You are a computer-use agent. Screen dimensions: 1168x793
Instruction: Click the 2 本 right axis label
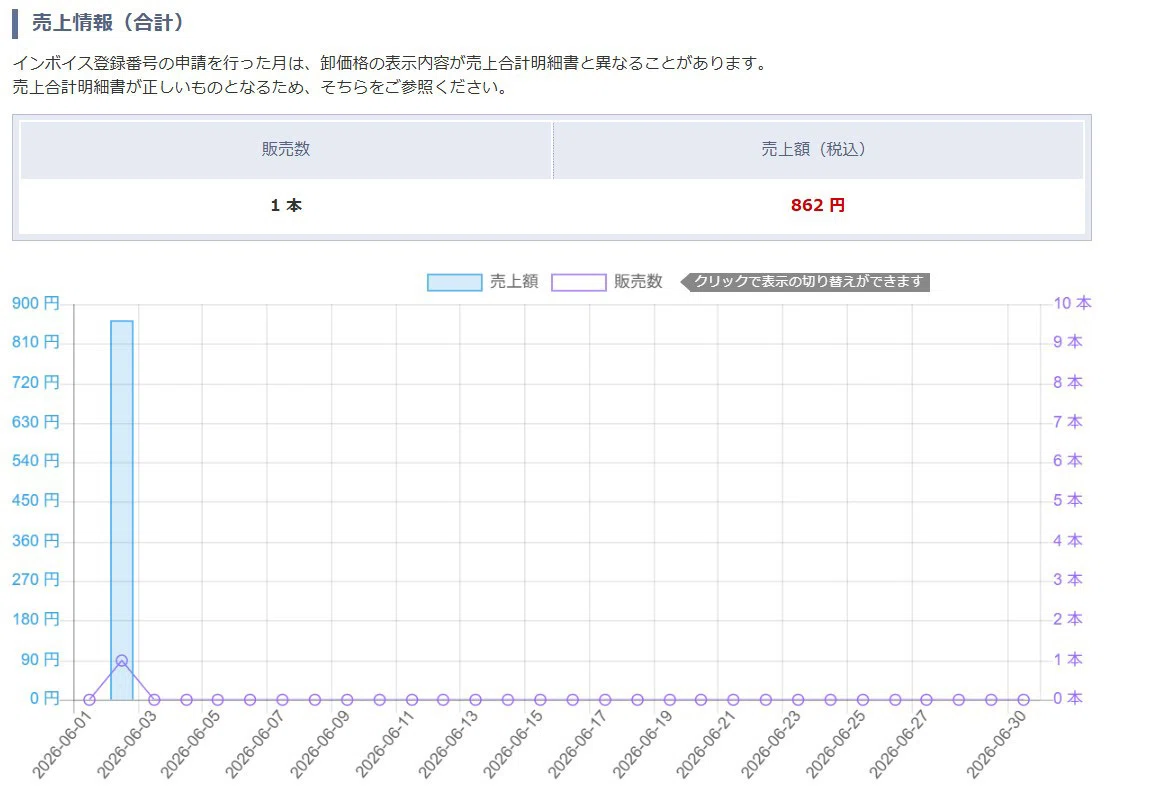pyautogui.click(x=1067, y=619)
